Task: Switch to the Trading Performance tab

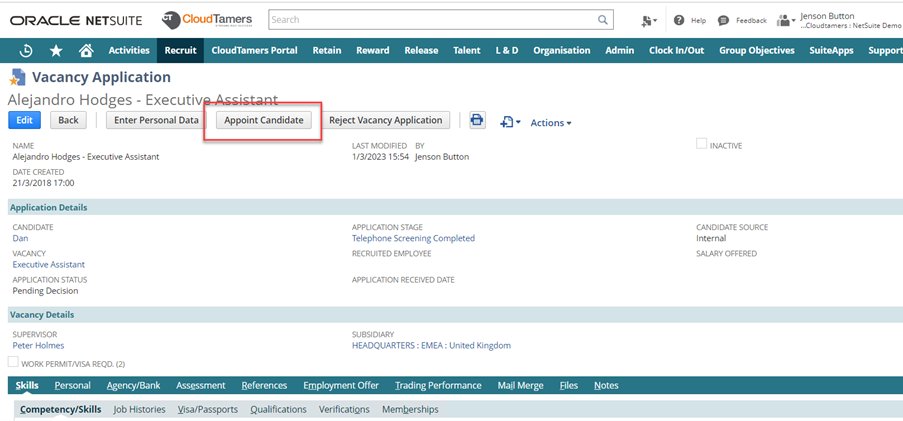Action: tap(438, 385)
